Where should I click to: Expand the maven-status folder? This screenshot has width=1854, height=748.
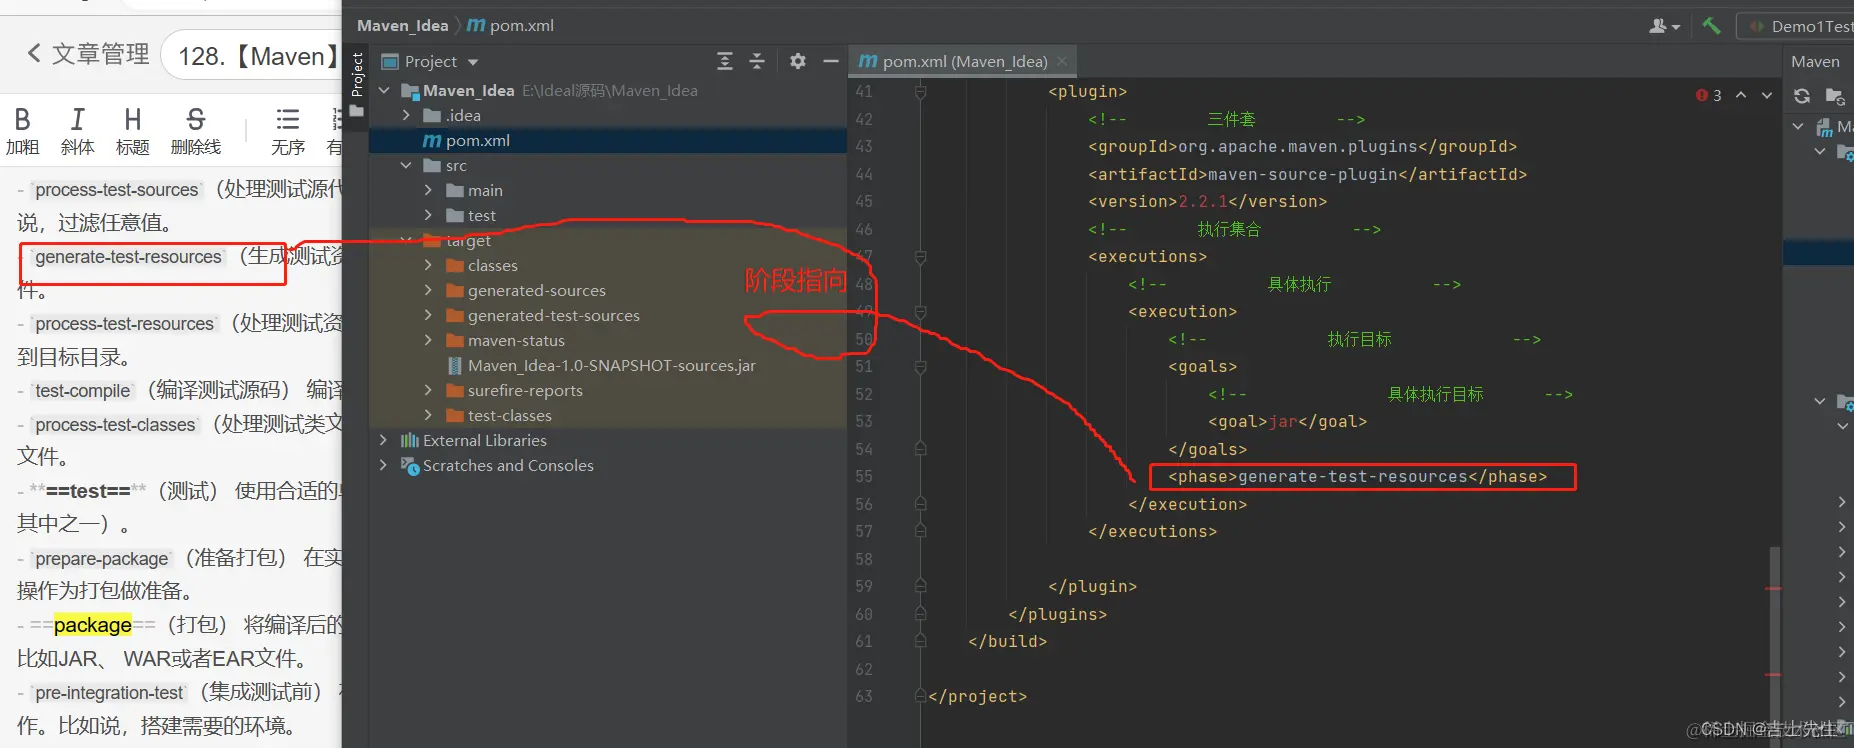coord(428,341)
